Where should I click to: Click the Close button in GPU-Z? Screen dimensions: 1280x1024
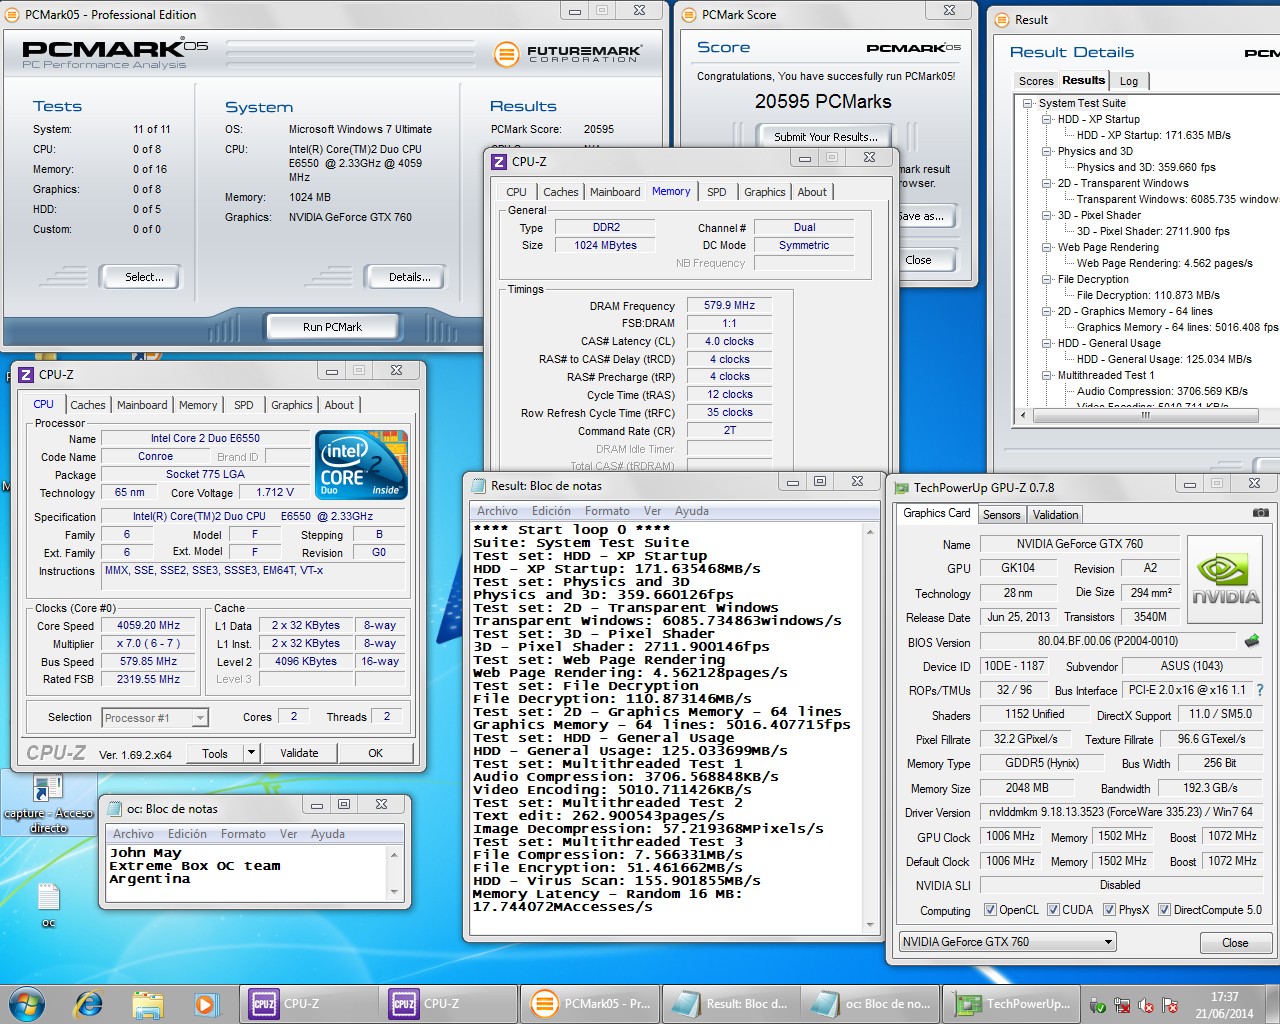(1235, 943)
